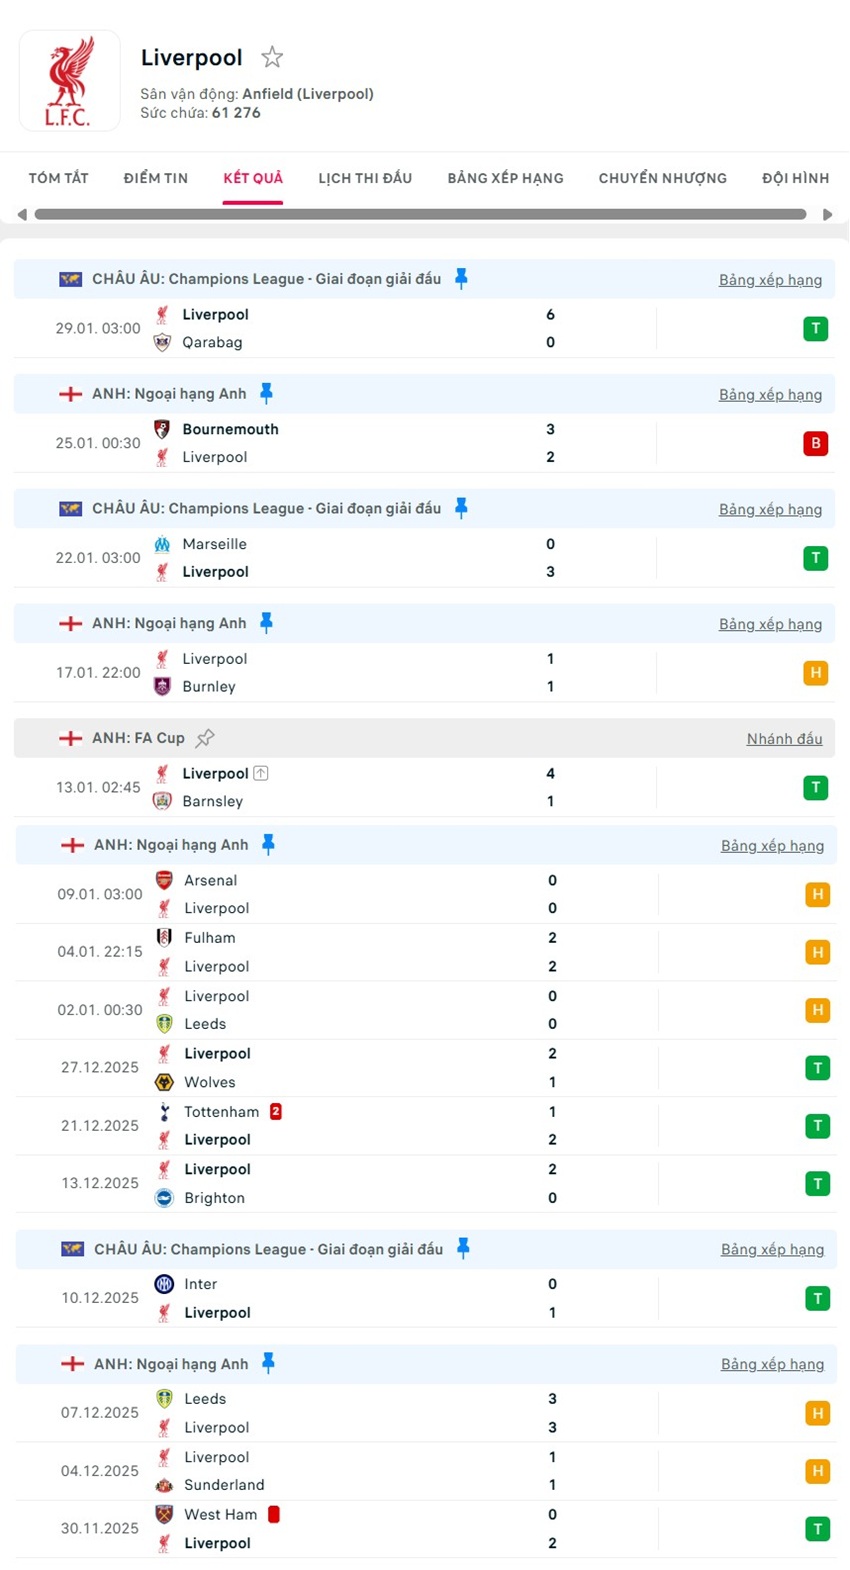Click the right chevron beside the tab bar
Viewport: 850px width, 1570px height.
coord(828,214)
